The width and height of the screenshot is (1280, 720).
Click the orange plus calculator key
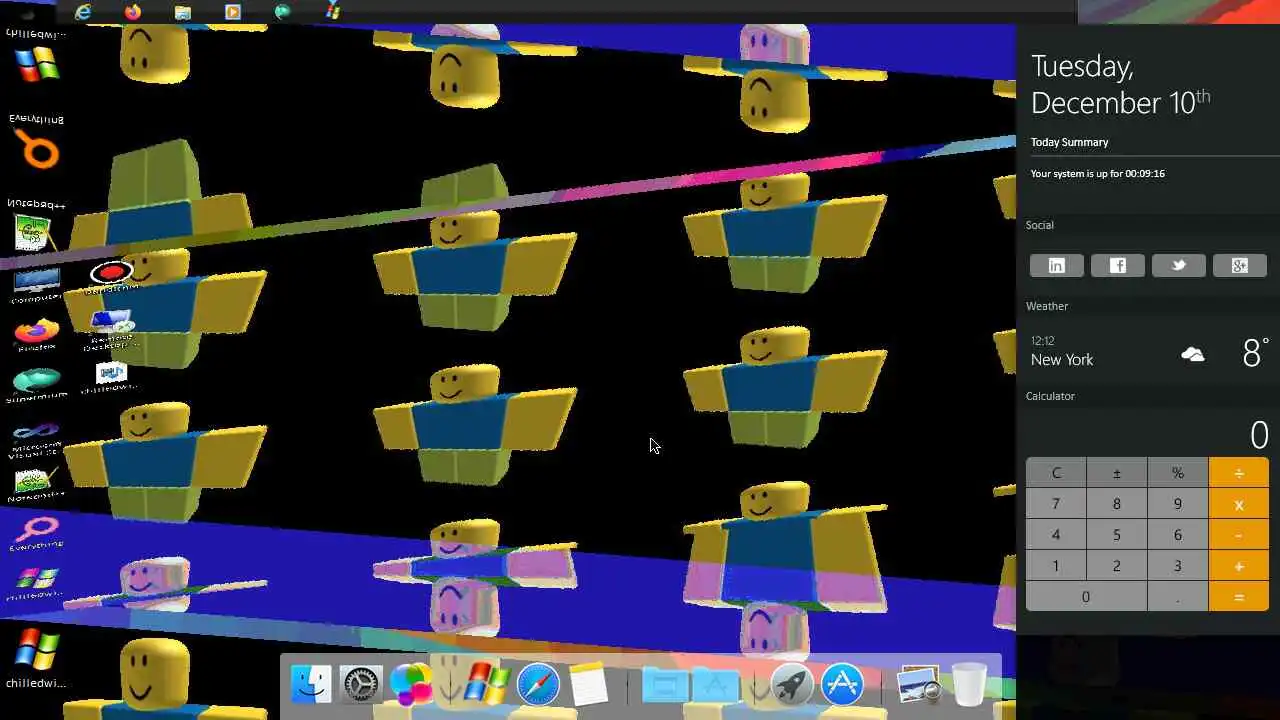click(1239, 566)
